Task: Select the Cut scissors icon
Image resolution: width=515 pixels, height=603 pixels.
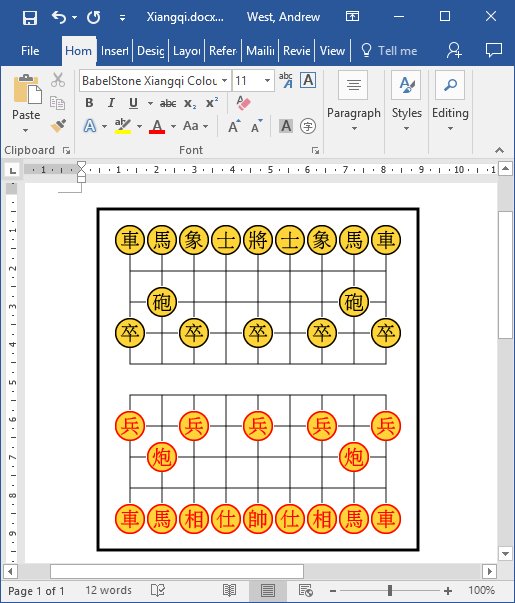Action: click(x=58, y=80)
